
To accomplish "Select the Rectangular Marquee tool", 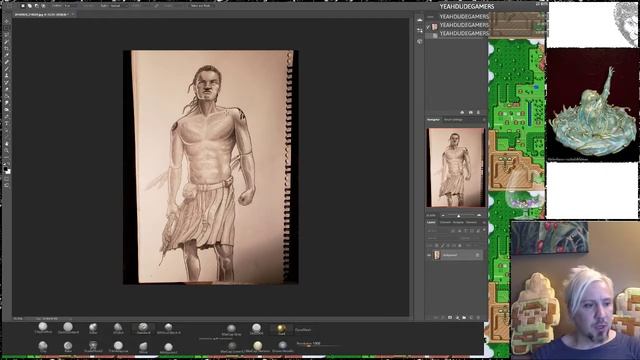I will (x=6, y=28).
